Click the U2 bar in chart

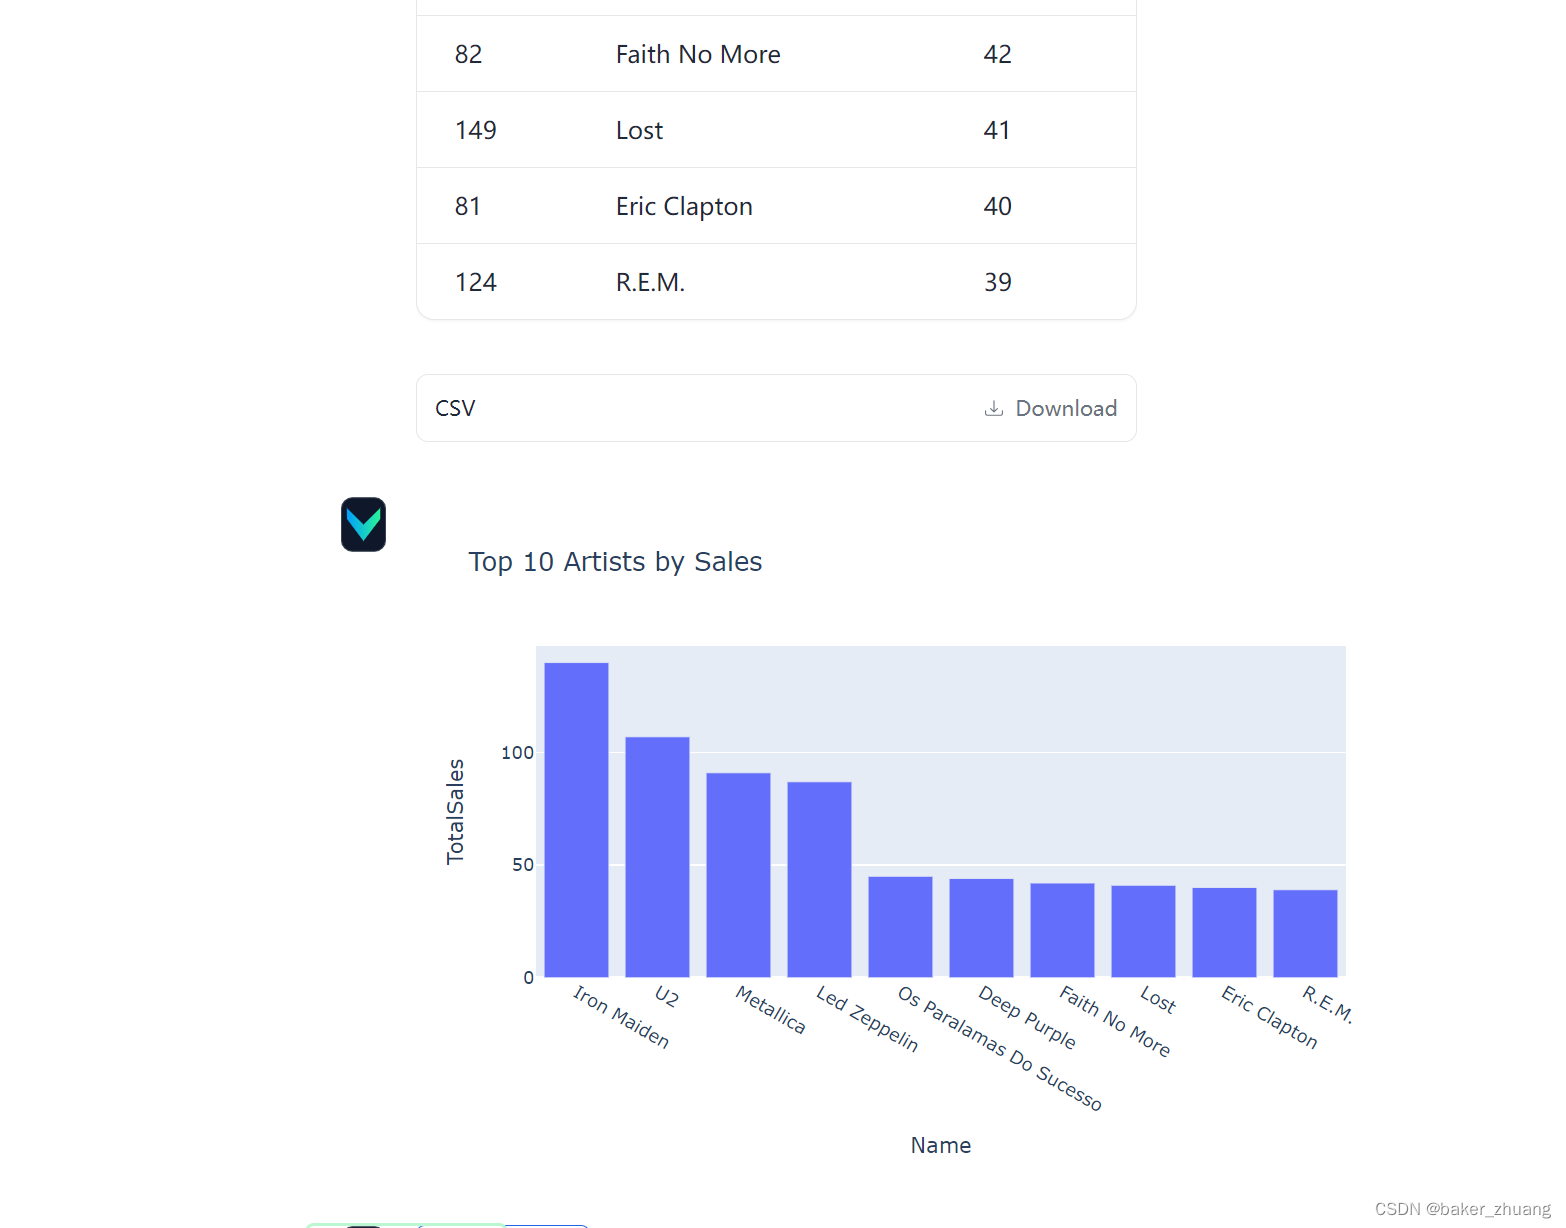[x=657, y=857]
